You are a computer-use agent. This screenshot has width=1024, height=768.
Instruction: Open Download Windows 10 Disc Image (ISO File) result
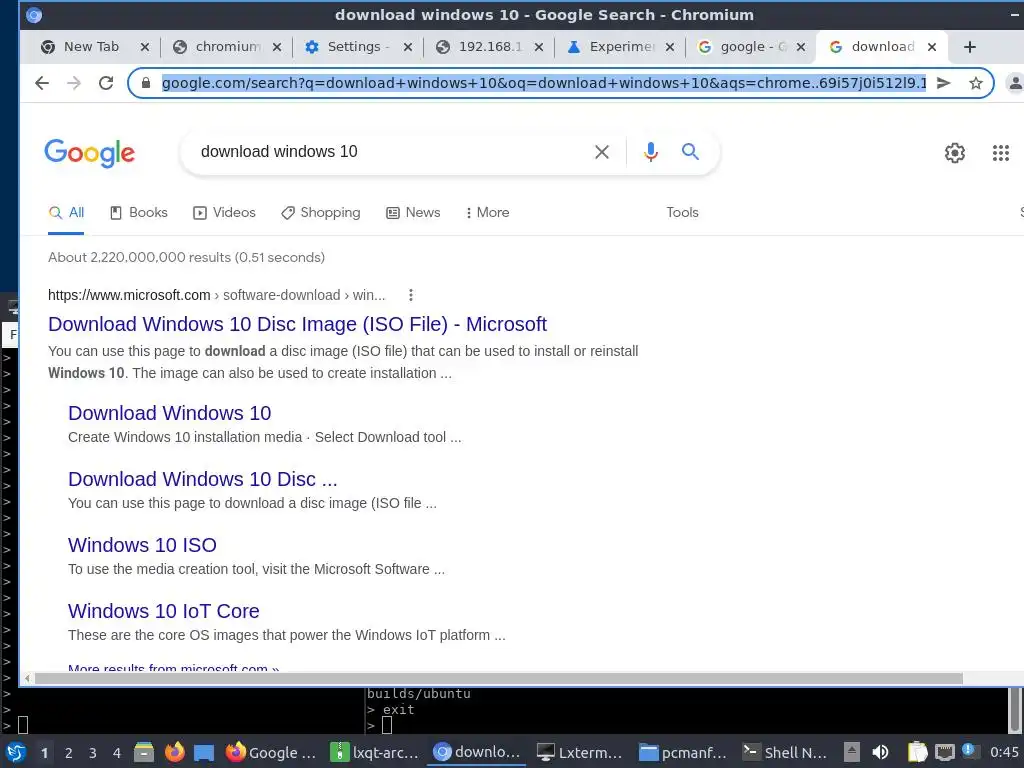coord(297,324)
